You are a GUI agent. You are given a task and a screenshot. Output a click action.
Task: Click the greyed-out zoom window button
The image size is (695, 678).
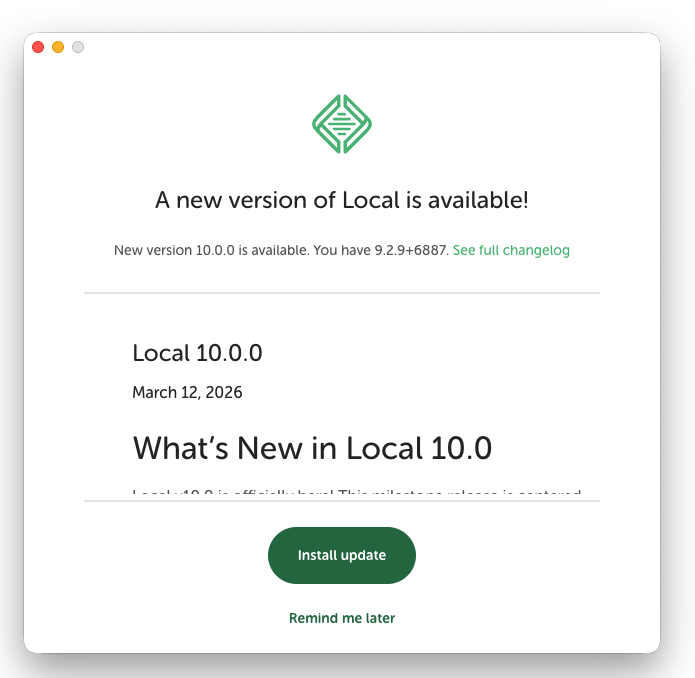(x=78, y=47)
